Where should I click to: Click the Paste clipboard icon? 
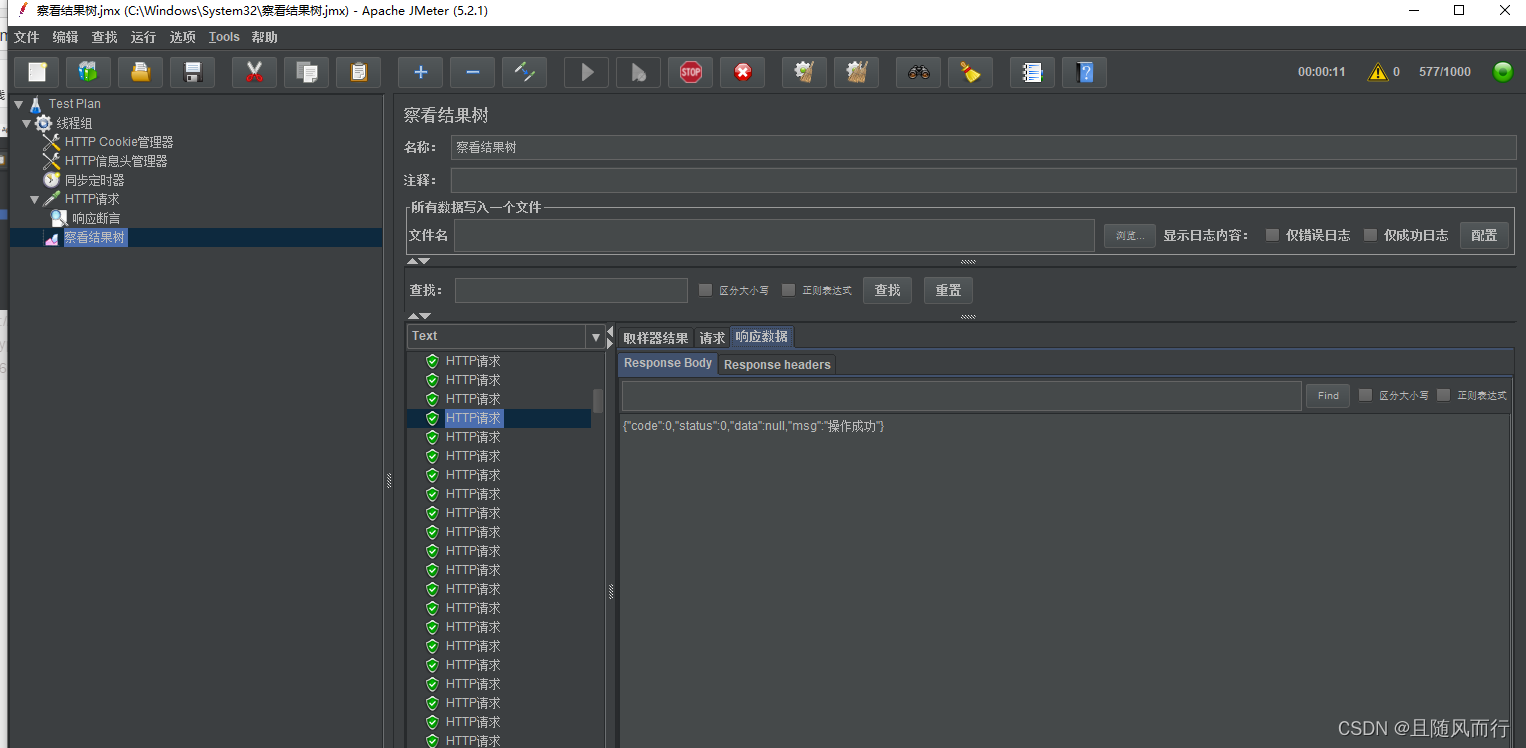tap(359, 72)
